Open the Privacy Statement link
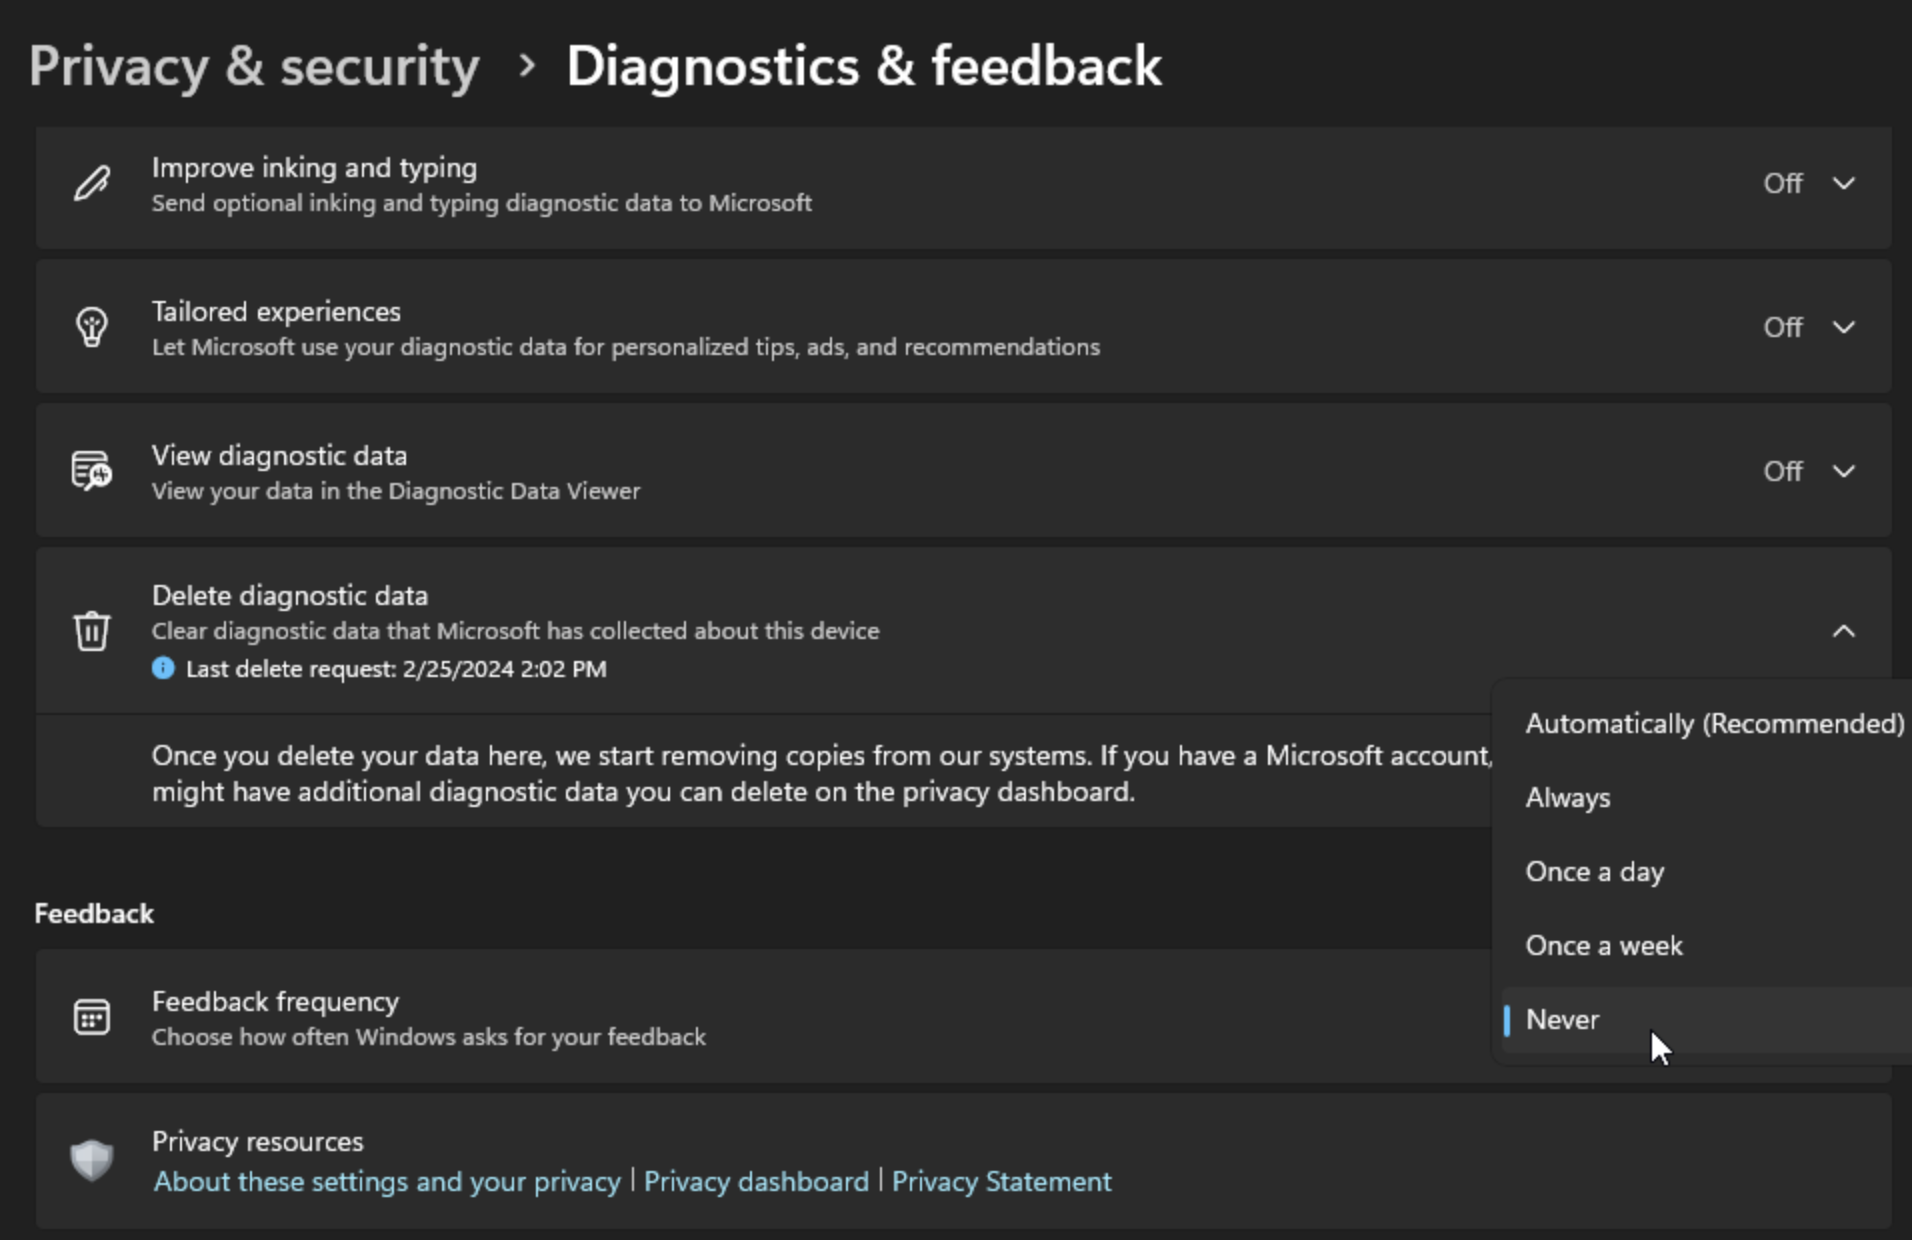 pyautogui.click(x=1001, y=1182)
